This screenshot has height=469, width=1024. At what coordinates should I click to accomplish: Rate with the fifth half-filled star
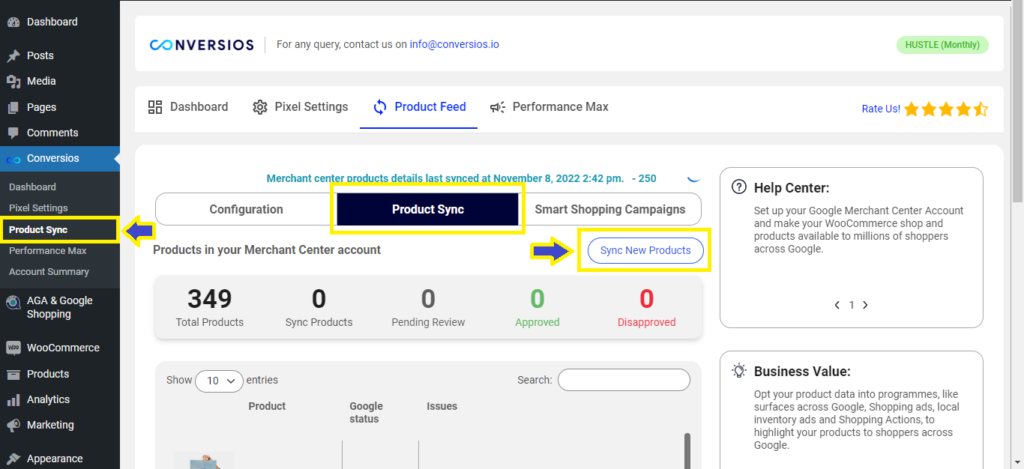click(x=981, y=109)
